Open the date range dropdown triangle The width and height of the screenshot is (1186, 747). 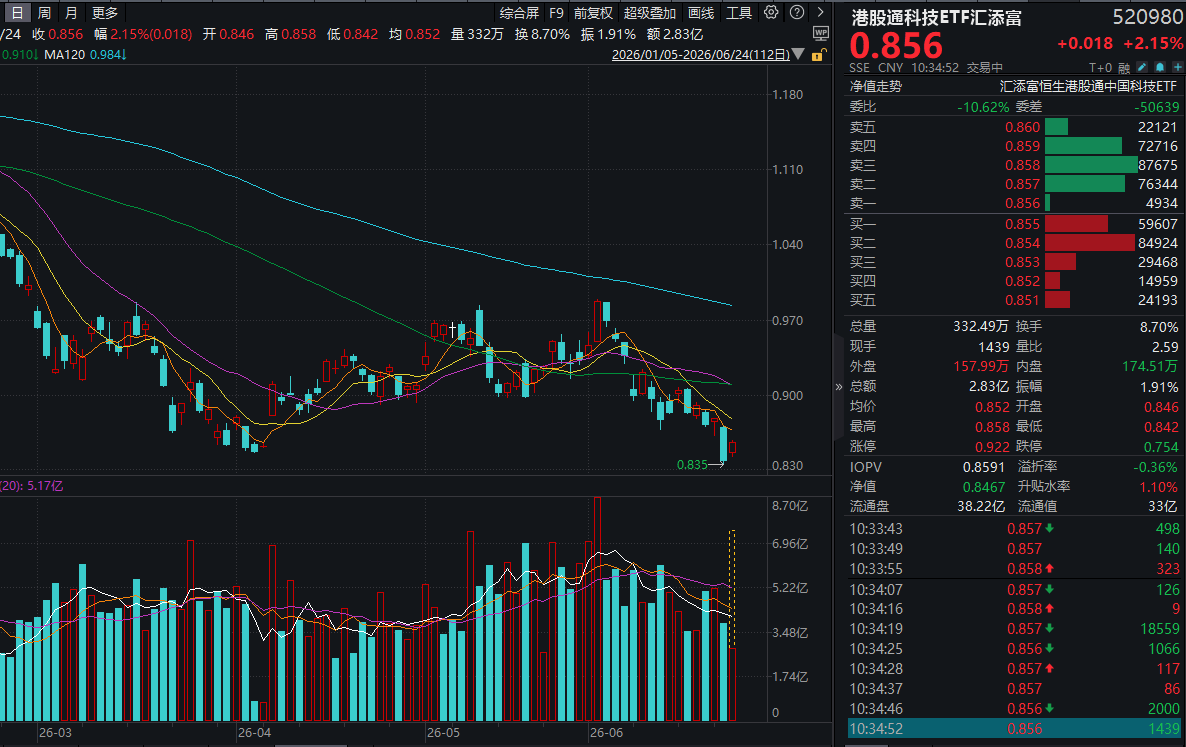tap(798, 54)
